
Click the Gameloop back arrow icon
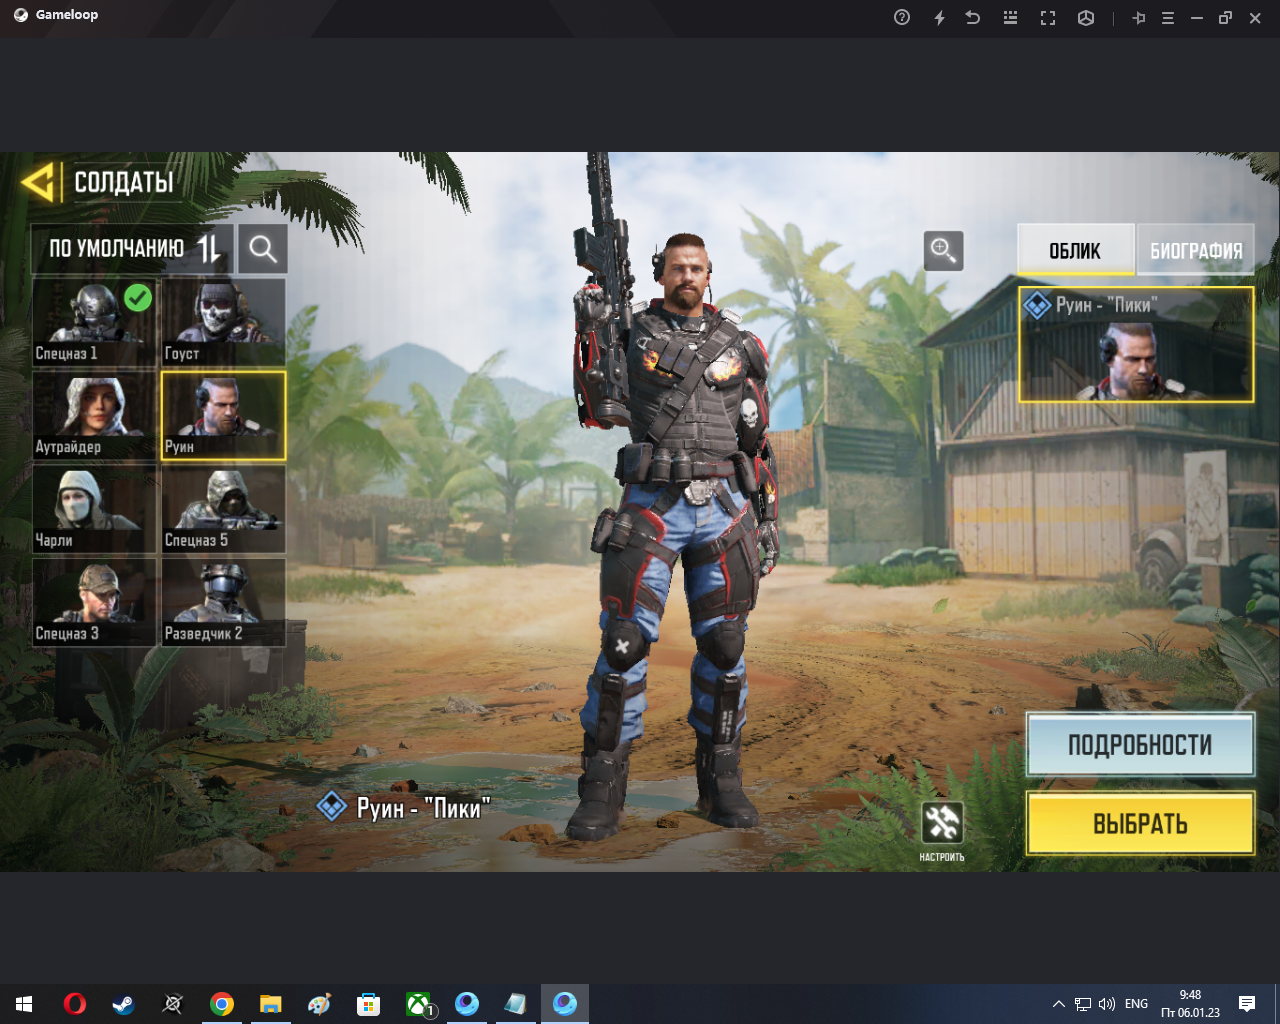coord(973,18)
